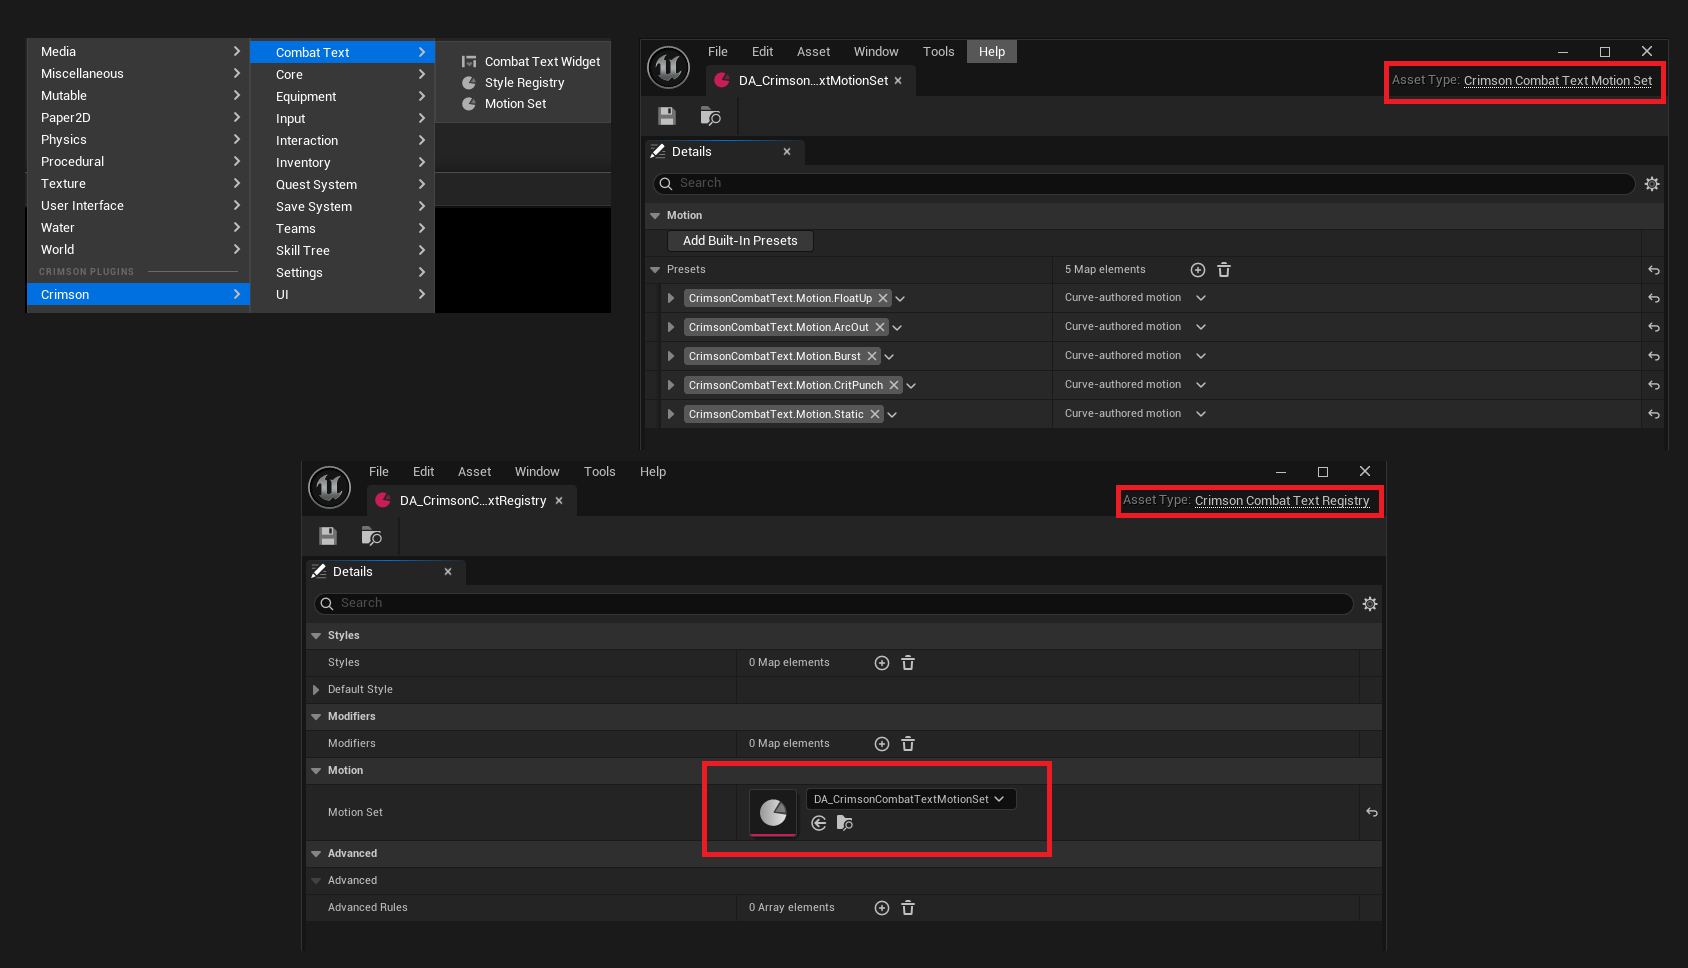Viewport: 1688px width, 968px height.
Task: Close the DA_CrimsonC...xtRegistry tab
Action: pyautogui.click(x=559, y=501)
